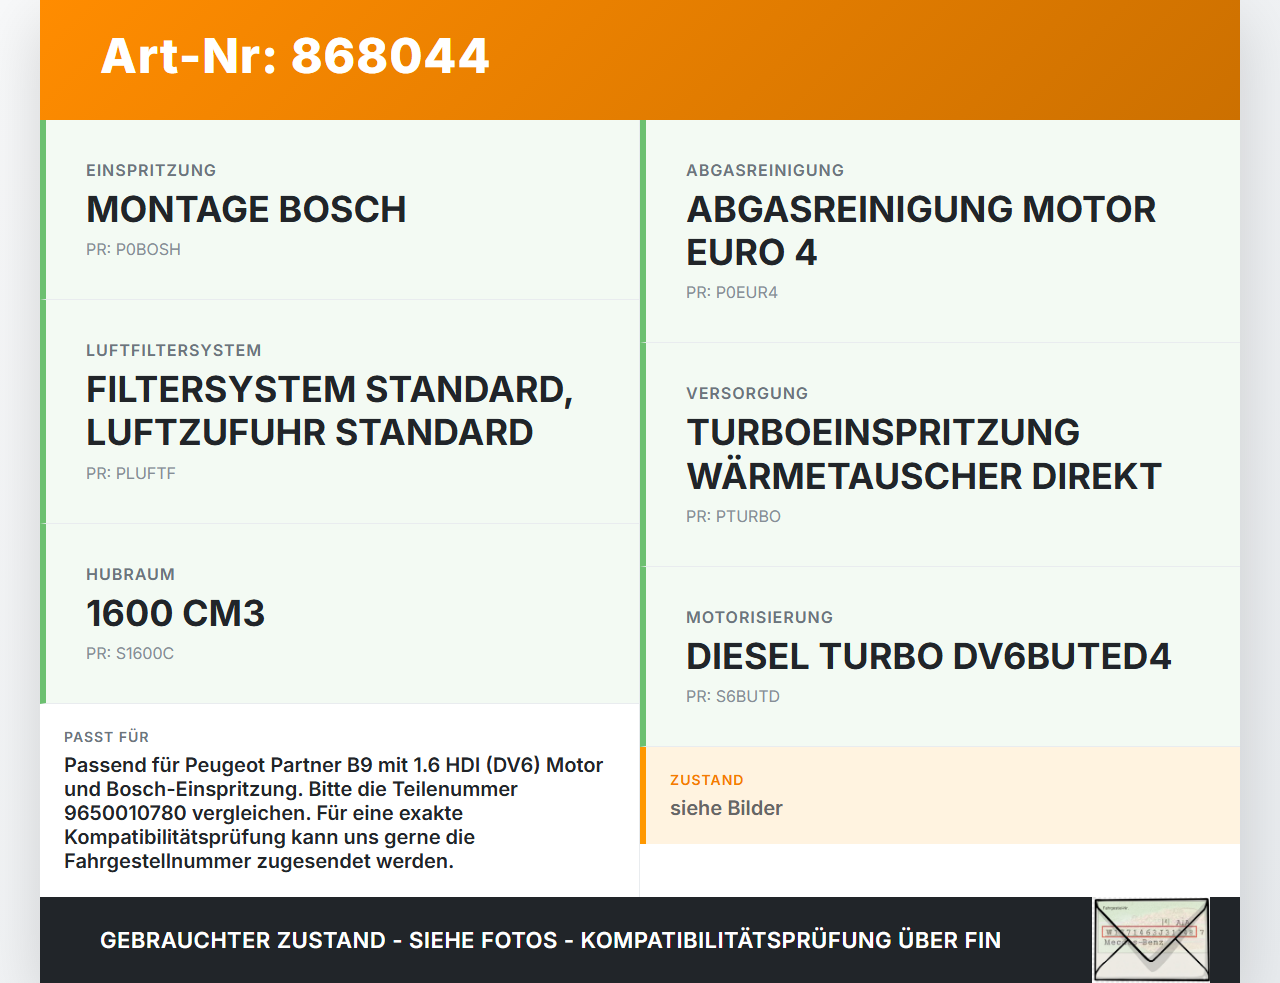Select the PR: PLUFTF code
Screen dimensions: 1280x983
tap(130, 473)
